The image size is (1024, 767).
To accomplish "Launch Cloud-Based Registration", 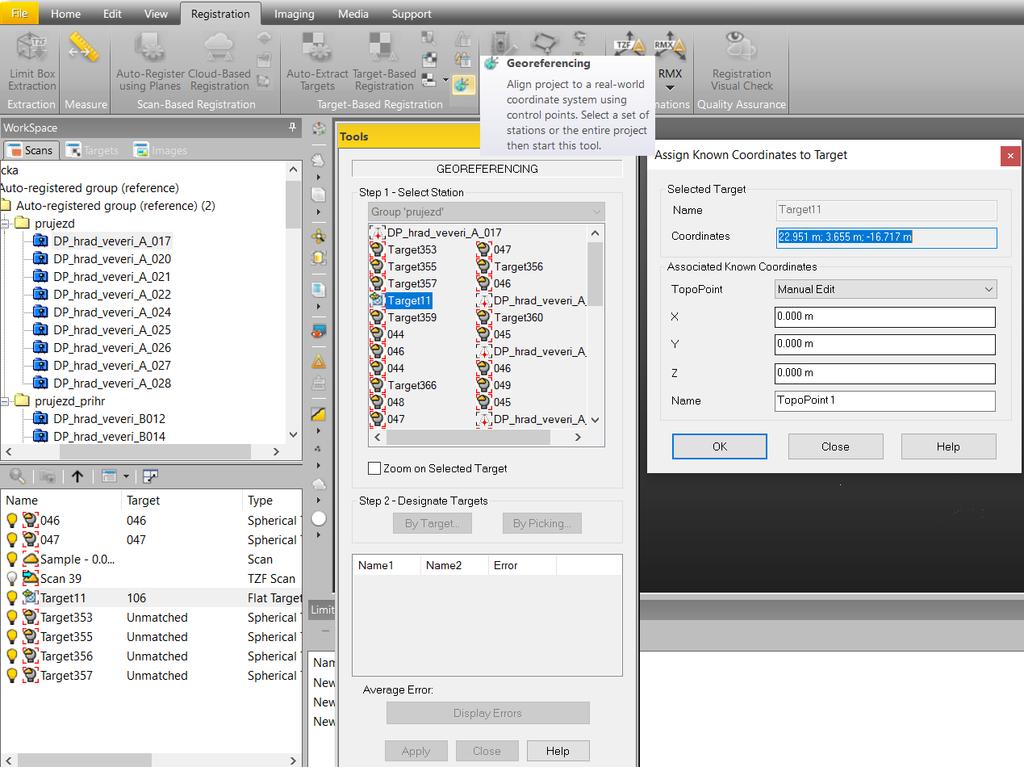I will point(219,62).
